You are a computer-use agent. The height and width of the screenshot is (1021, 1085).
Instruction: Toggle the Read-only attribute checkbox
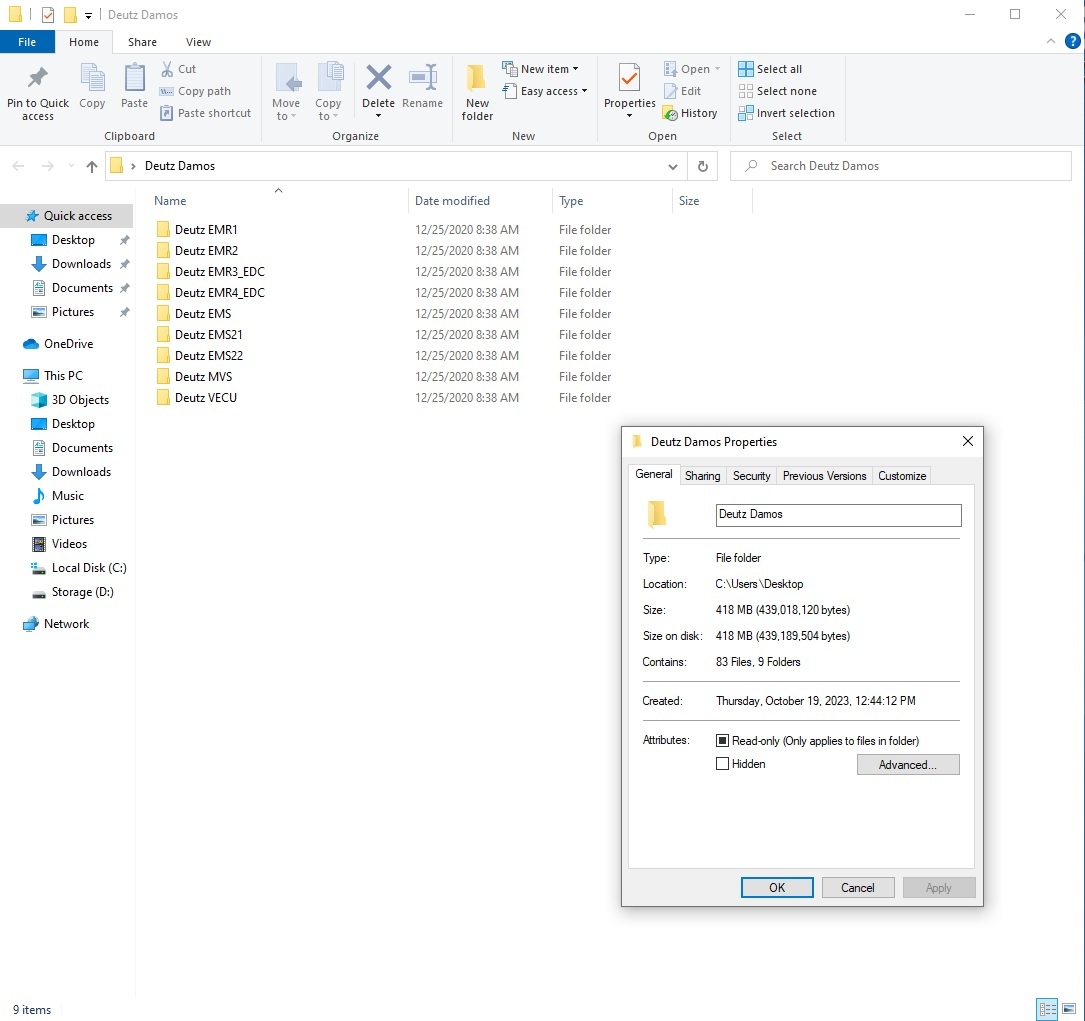coord(722,741)
